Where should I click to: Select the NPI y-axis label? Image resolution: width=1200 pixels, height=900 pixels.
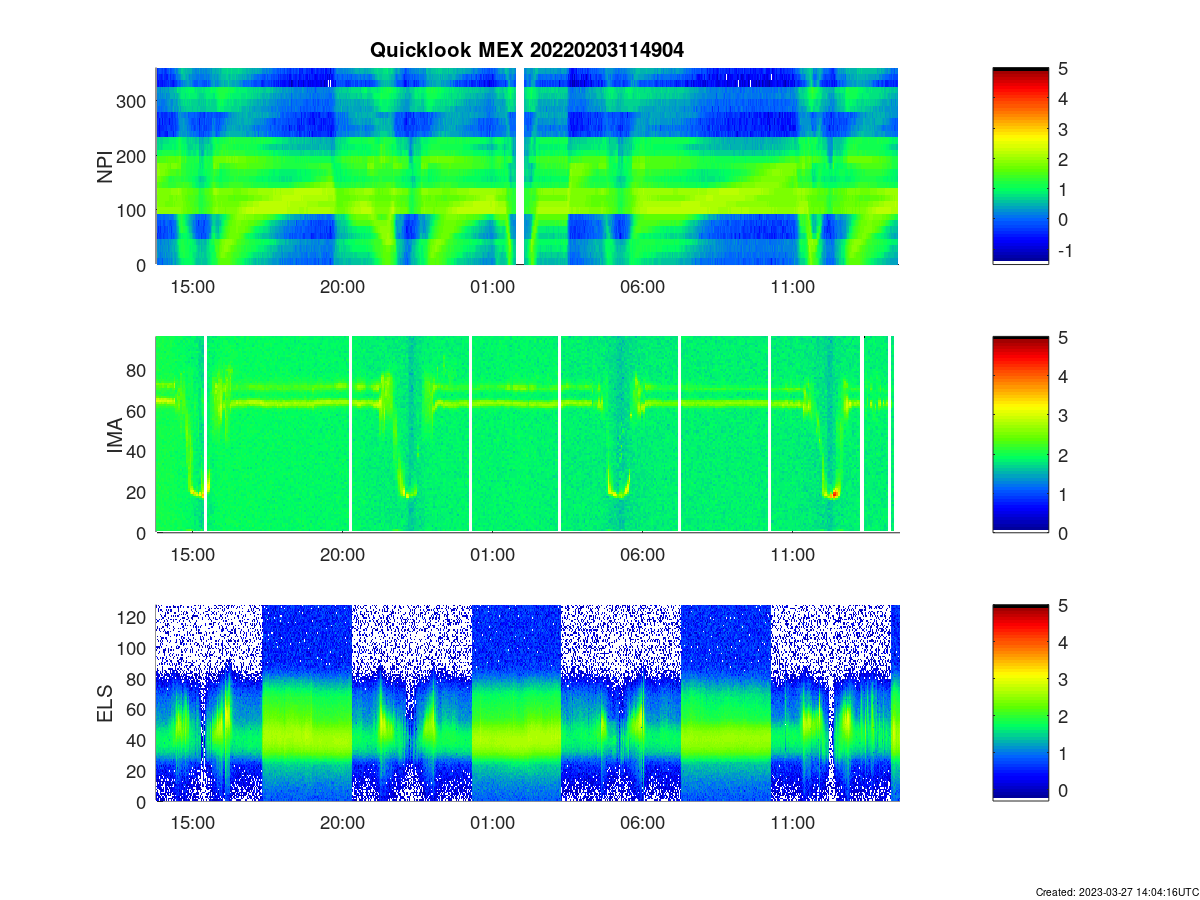[105, 166]
